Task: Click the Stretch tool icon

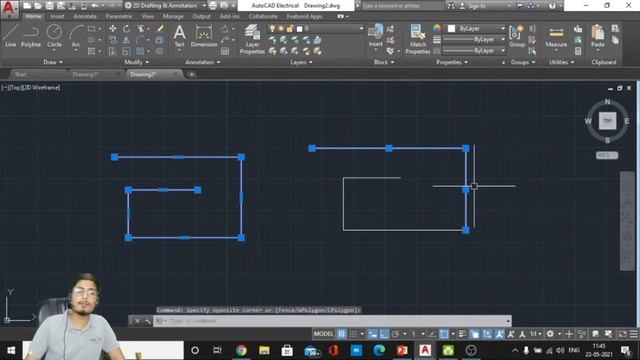Action: [113, 51]
